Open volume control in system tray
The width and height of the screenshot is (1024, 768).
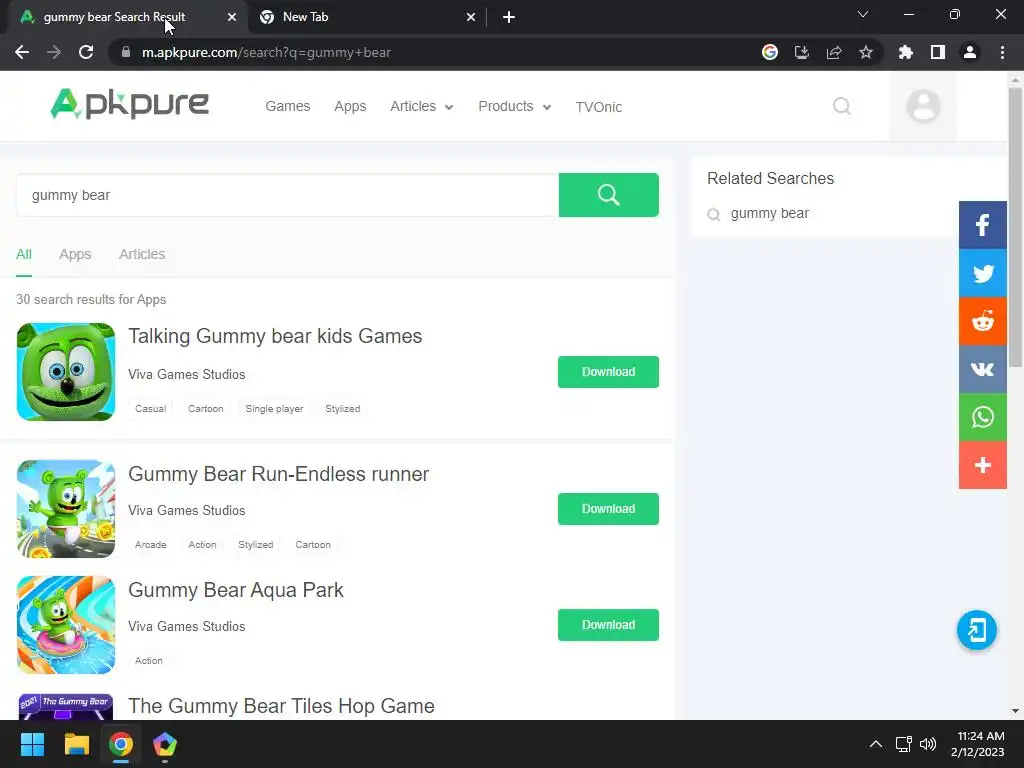[x=928, y=744]
